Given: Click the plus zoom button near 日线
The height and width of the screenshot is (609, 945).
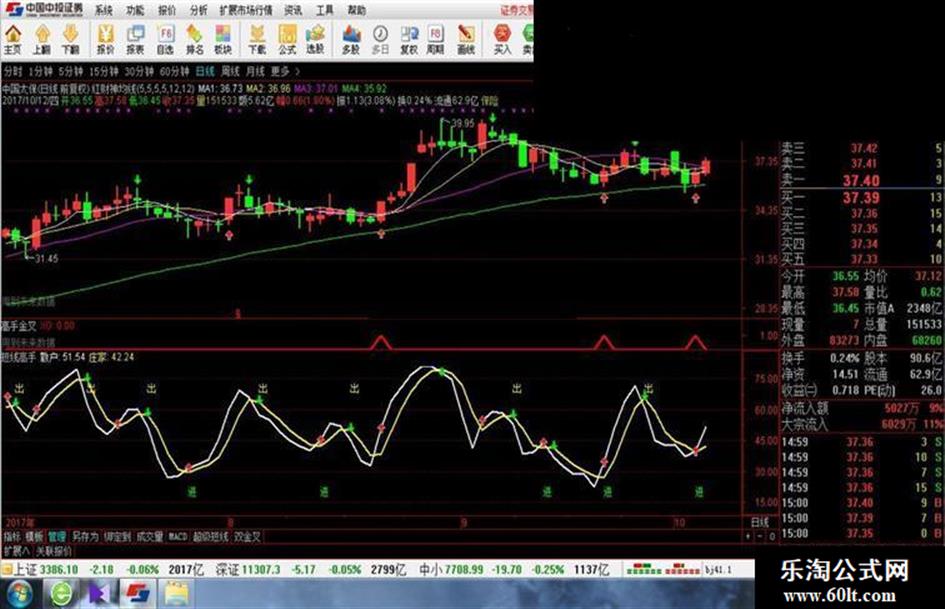Looking at the screenshot, I should click(x=749, y=536).
